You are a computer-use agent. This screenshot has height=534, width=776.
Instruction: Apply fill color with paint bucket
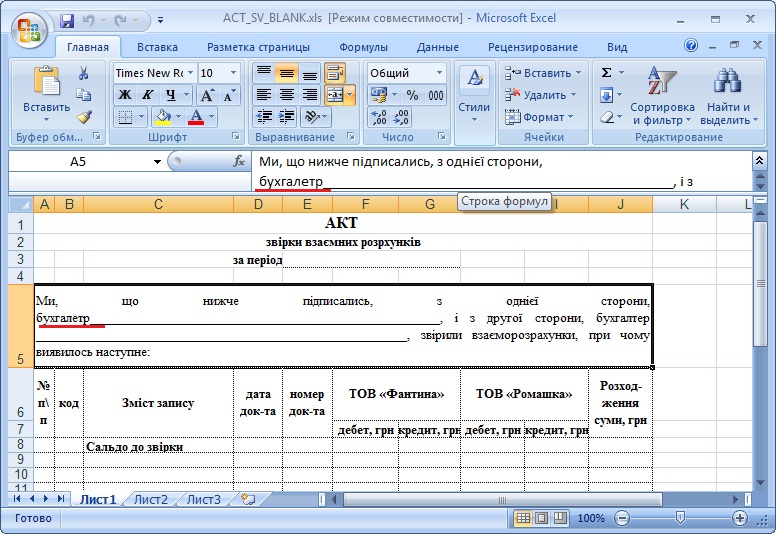coord(163,117)
